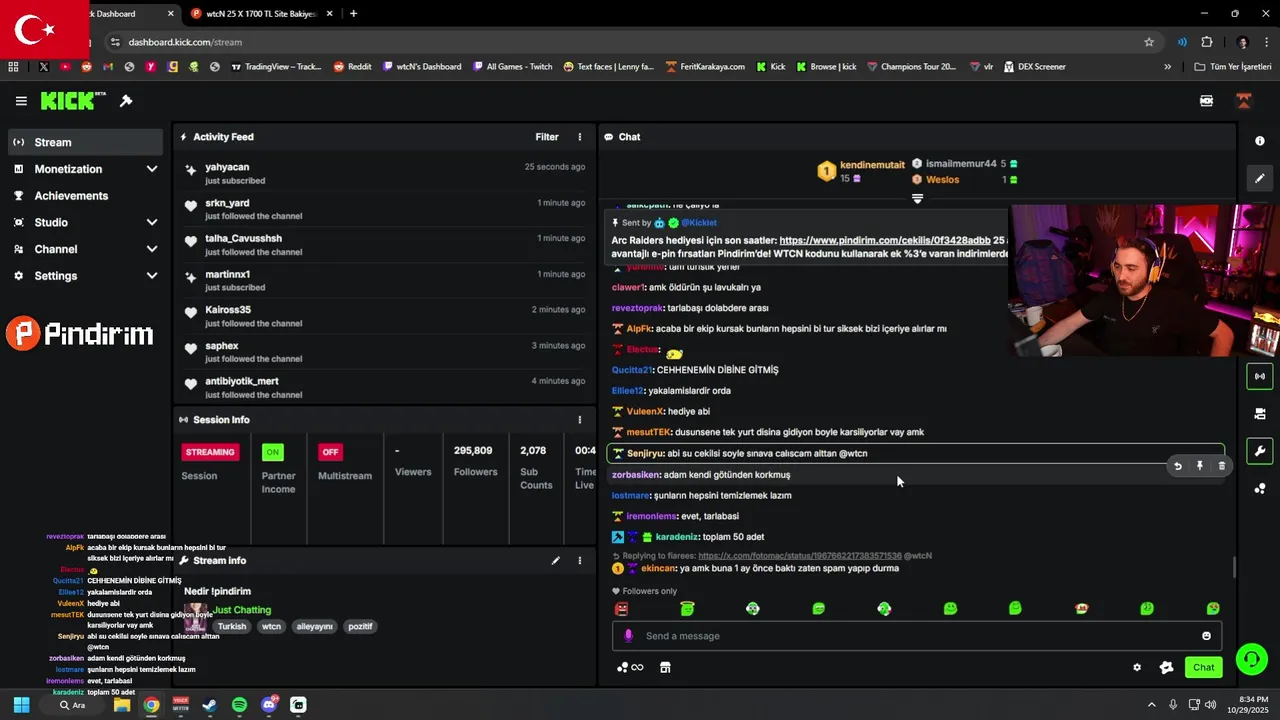Viewport: 1280px width, 720px height.
Task: Edit Stream Info with pencil icon
Action: point(556,561)
